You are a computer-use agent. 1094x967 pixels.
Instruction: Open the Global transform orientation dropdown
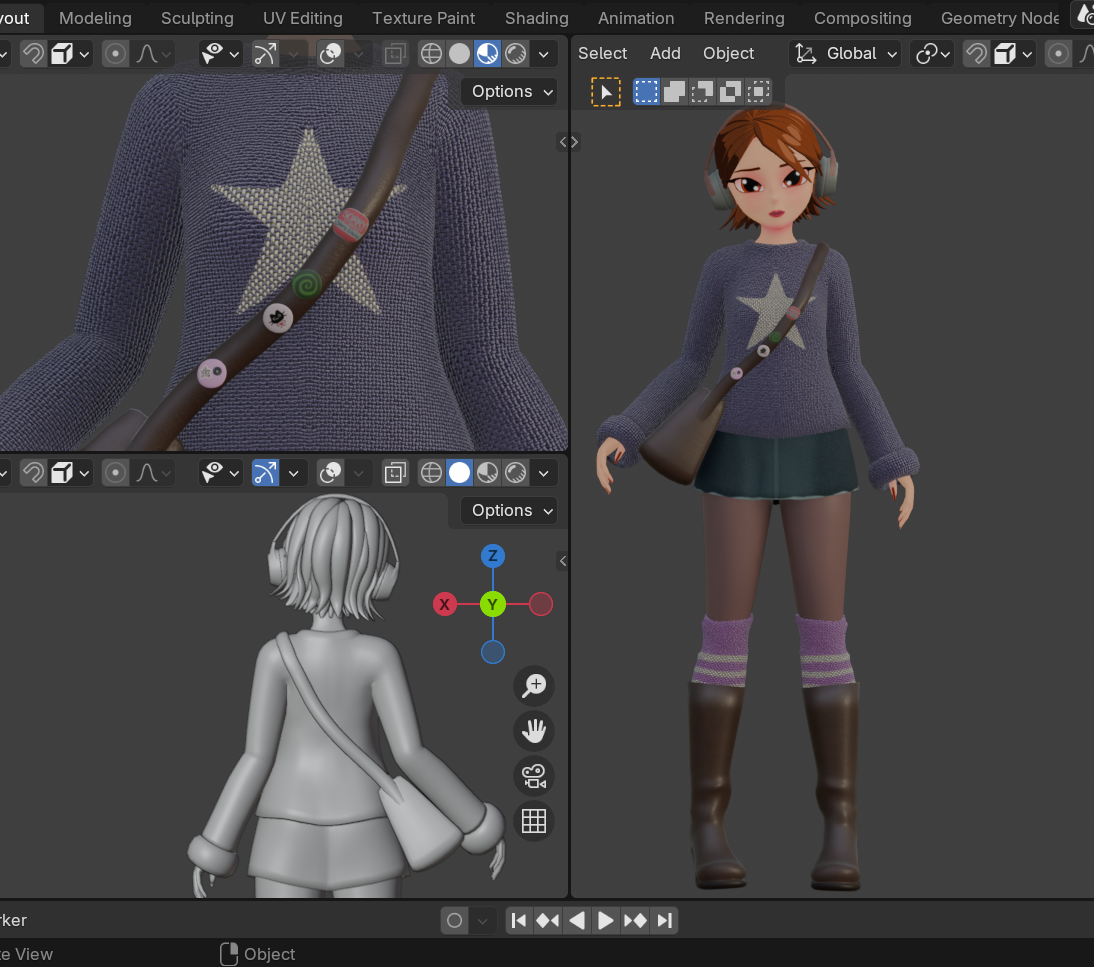[845, 54]
